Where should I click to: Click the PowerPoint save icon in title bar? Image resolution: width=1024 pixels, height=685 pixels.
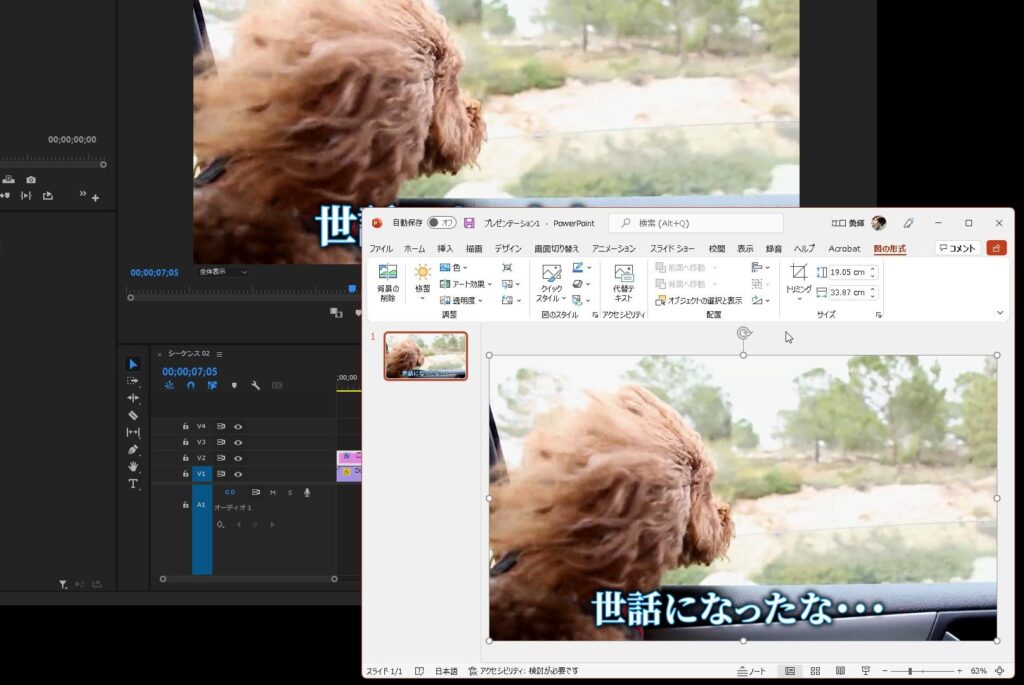pyautogui.click(x=469, y=223)
